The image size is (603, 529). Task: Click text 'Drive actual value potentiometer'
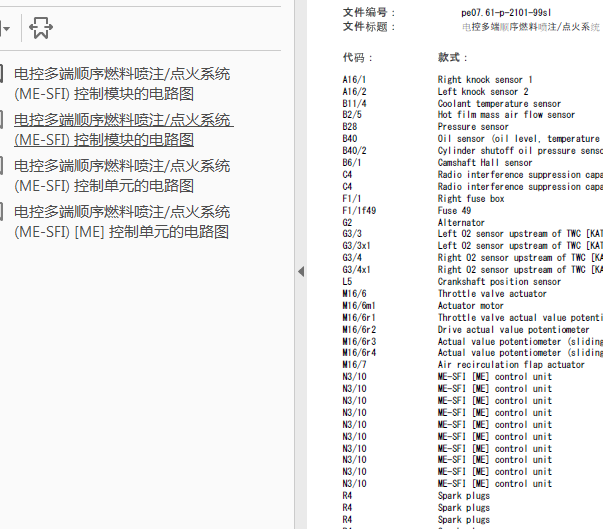[x=513, y=329]
